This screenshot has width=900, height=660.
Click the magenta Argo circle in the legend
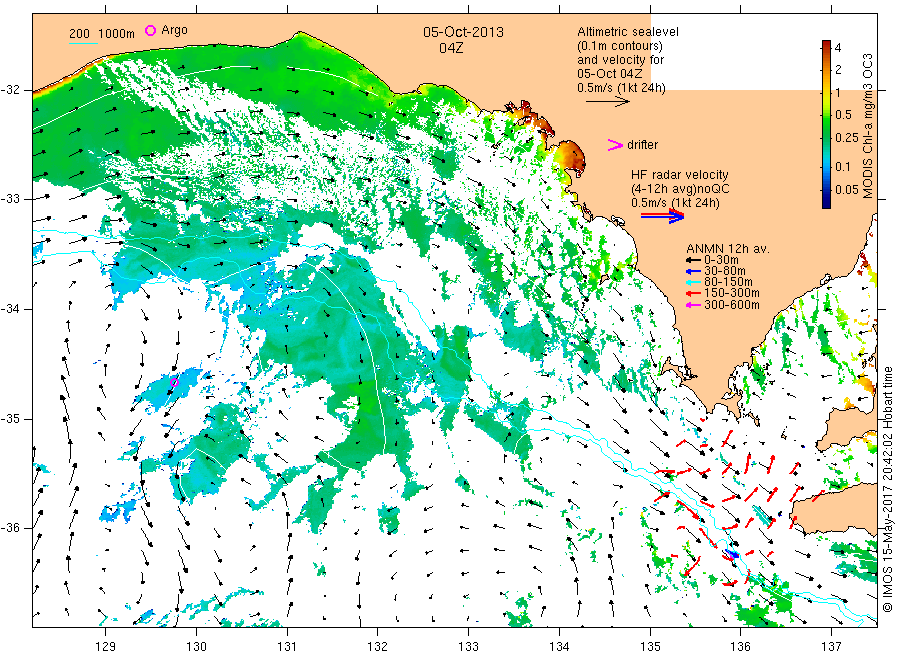150,30
